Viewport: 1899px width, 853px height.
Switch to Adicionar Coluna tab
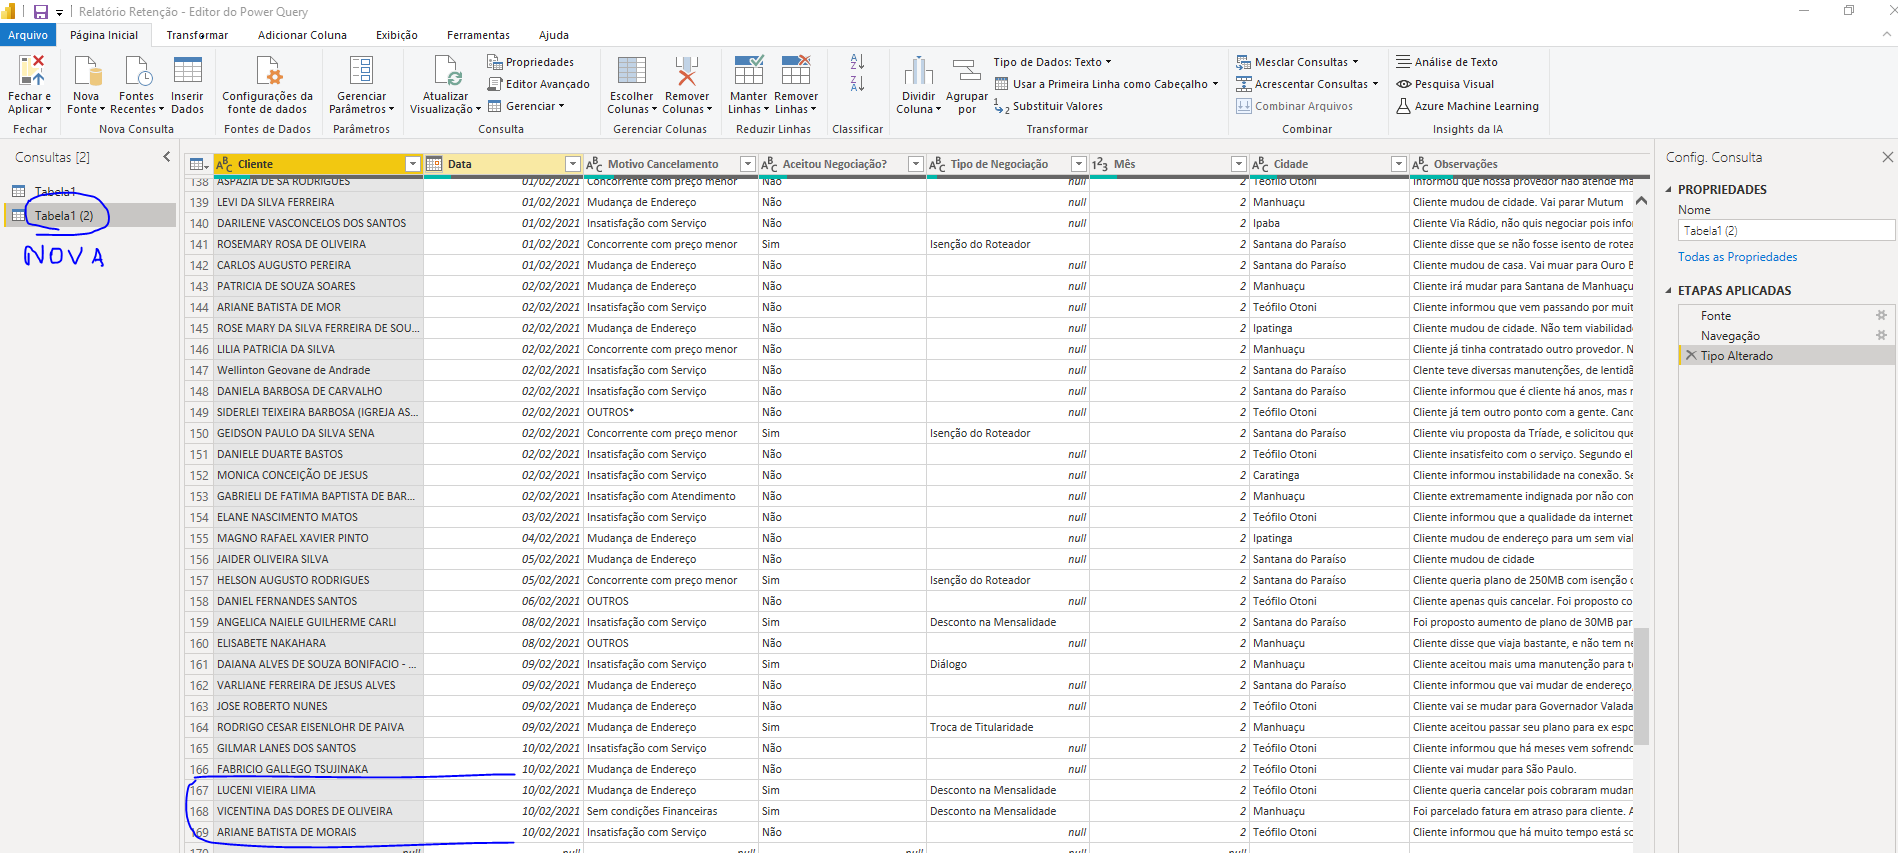(302, 35)
